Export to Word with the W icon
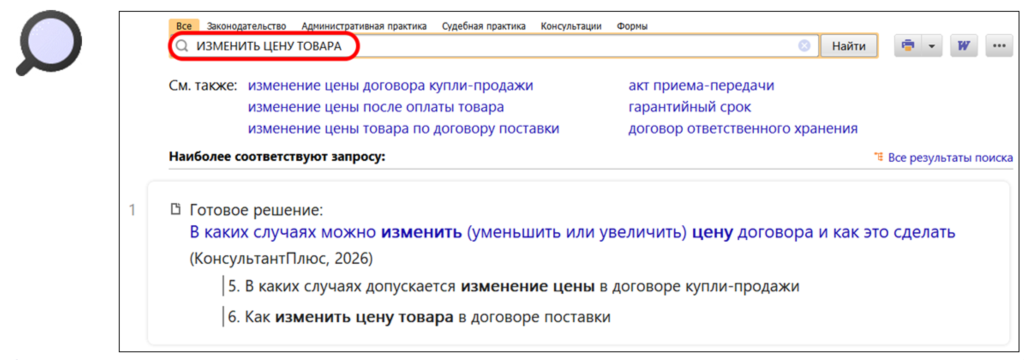The height and width of the screenshot is (360, 1024). click(x=963, y=46)
